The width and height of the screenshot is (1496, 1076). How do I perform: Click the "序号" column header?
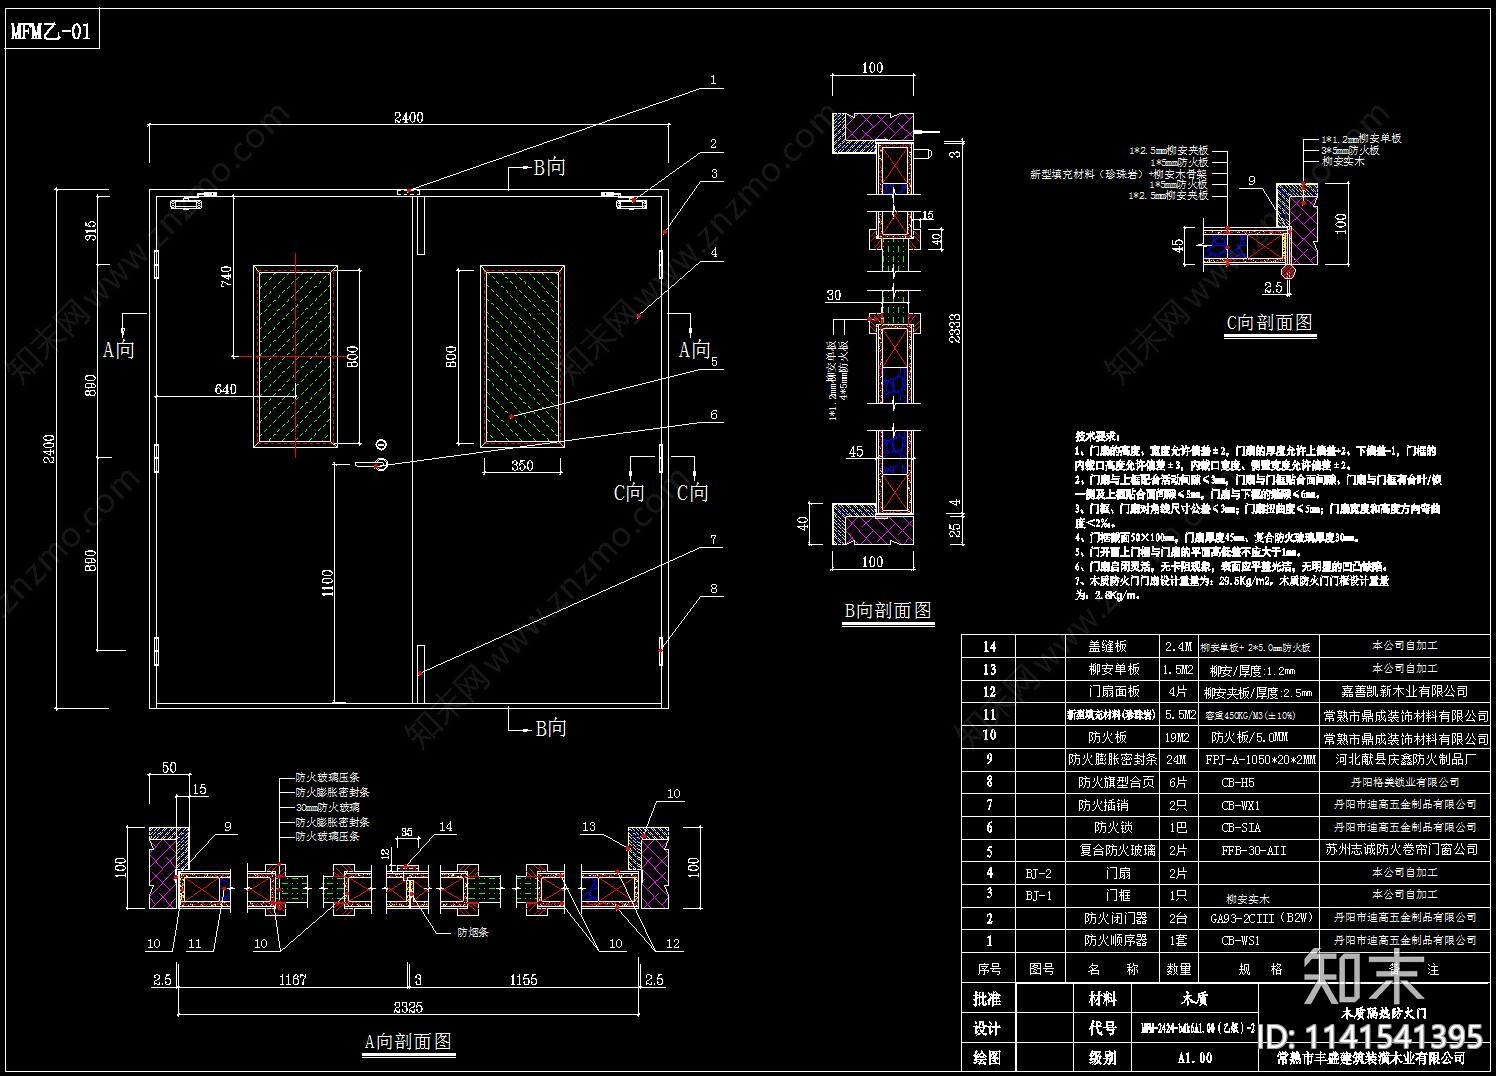(989, 969)
